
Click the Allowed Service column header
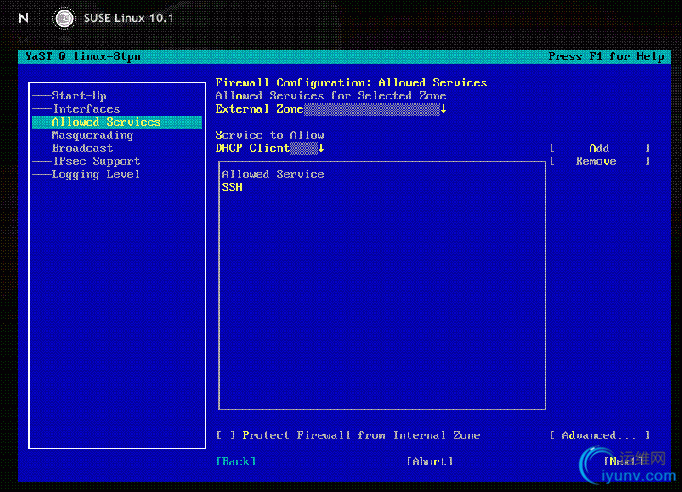273,174
